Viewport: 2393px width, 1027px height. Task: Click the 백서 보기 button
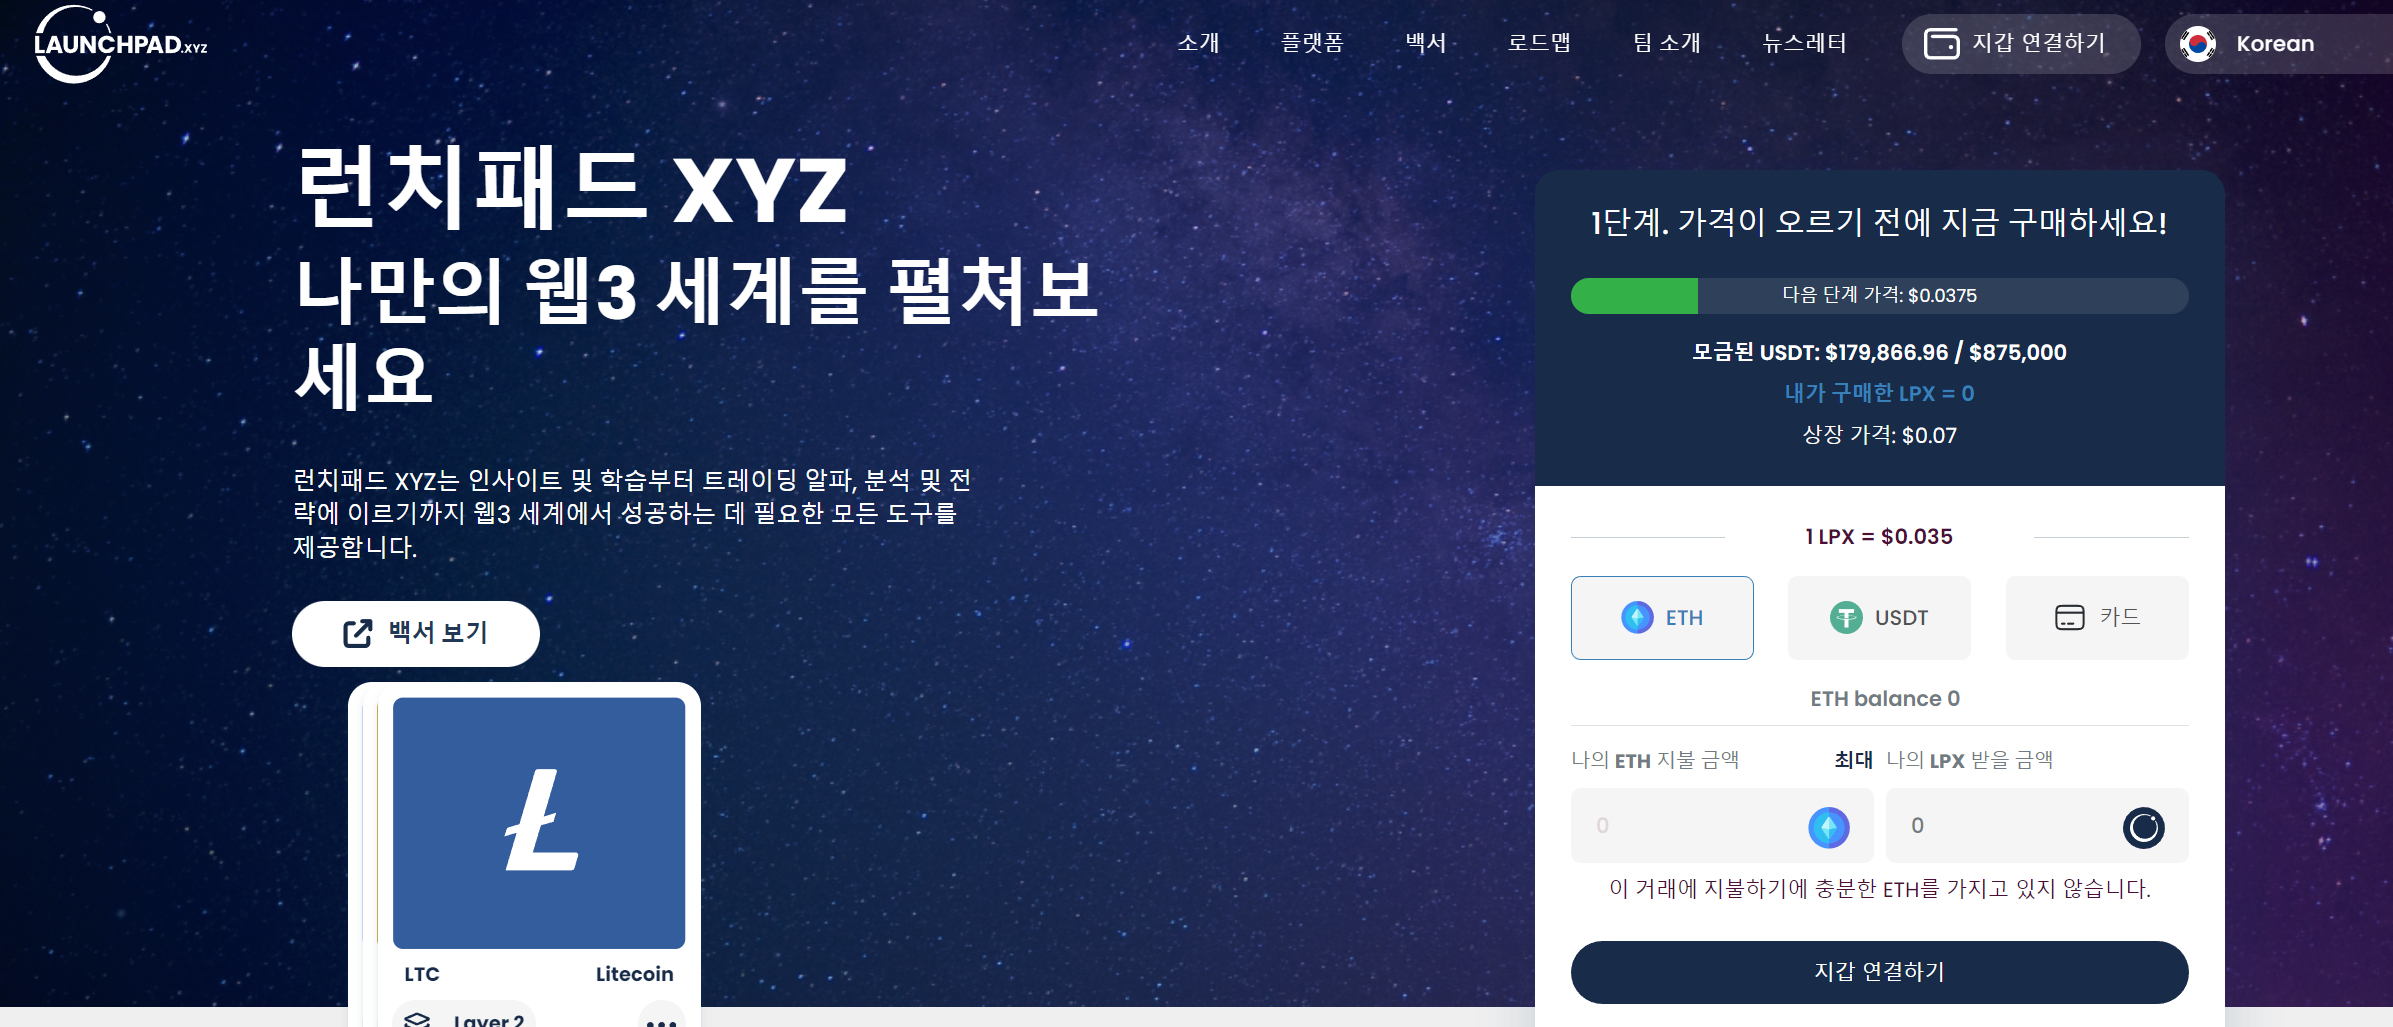click(x=416, y=633)
